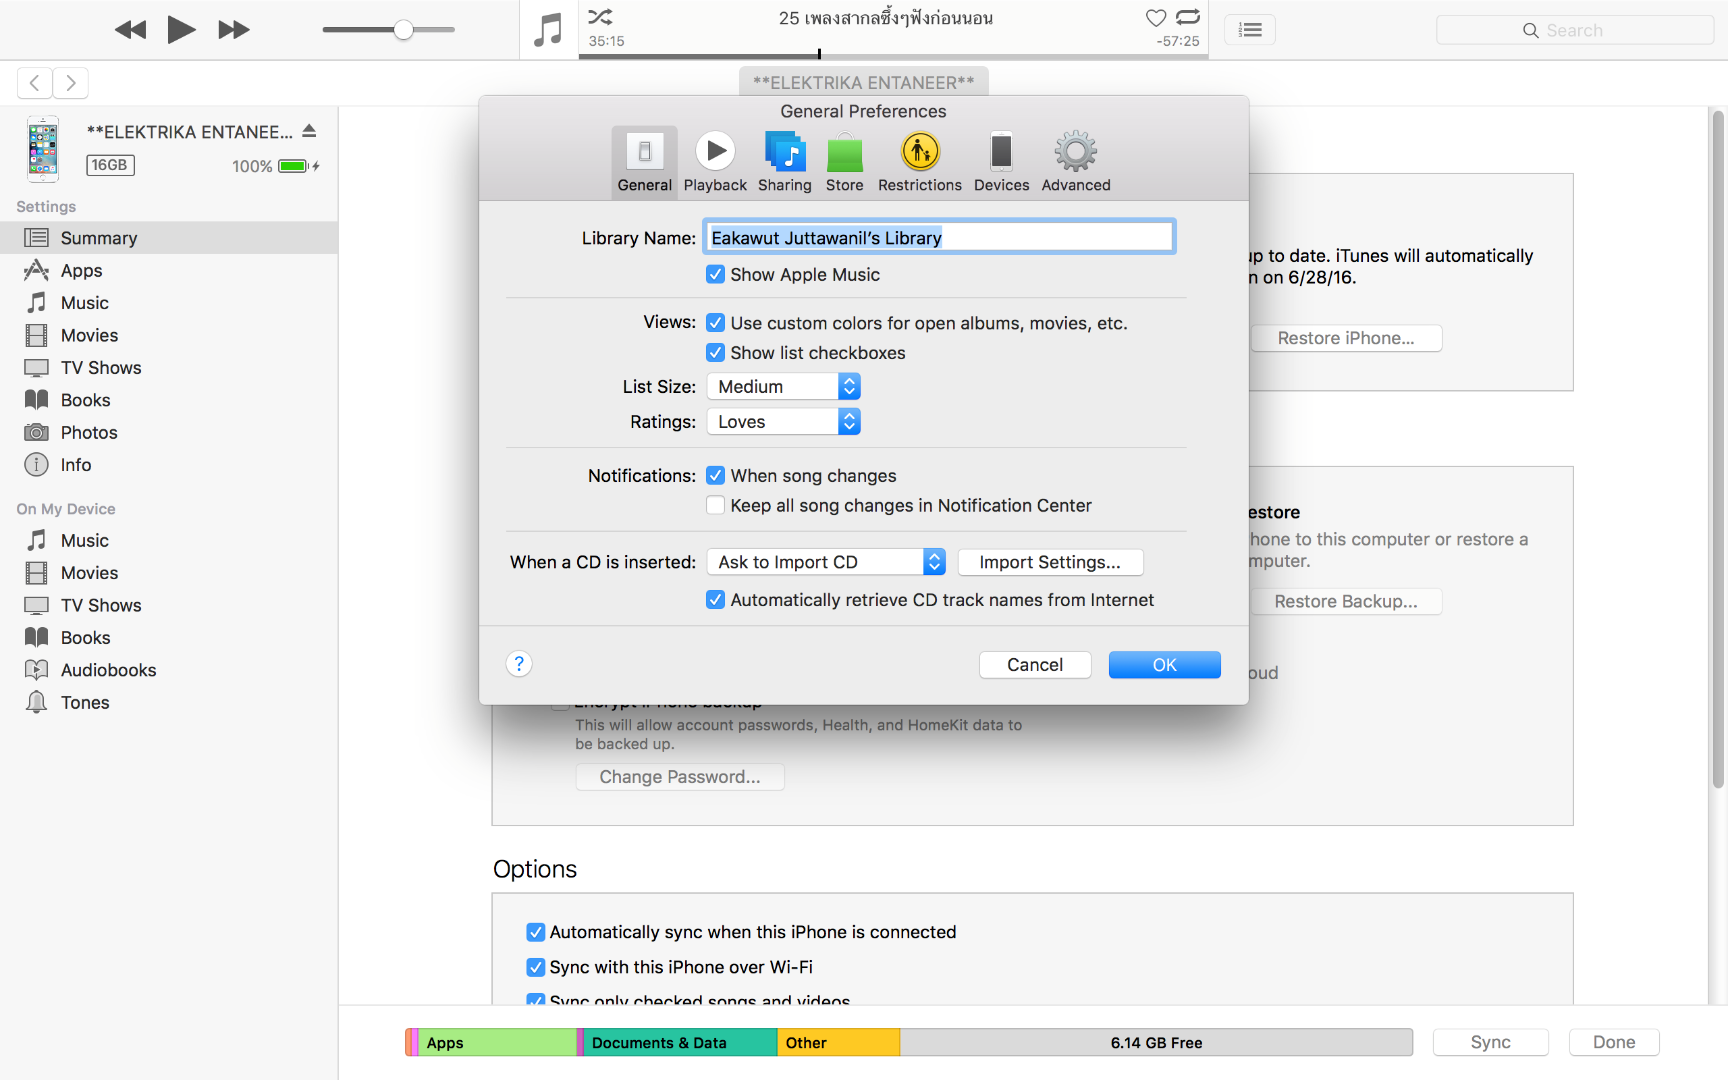Image resolution: width=1728 pixels, height=1080 pixels.
Task: Open the Restrictions preferences tab
Action: click(x=920, y=162)
